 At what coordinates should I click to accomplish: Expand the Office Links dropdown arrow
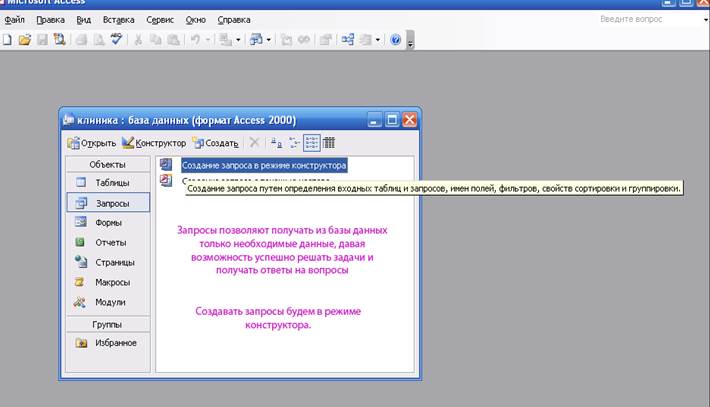pyautogui.click(x=236, y=40)
